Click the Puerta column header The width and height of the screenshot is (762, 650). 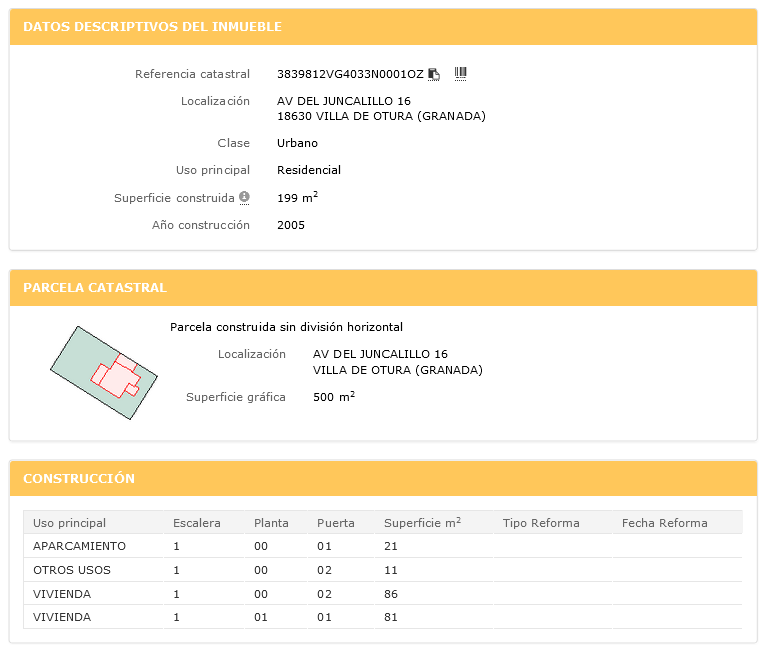(336, 523)
